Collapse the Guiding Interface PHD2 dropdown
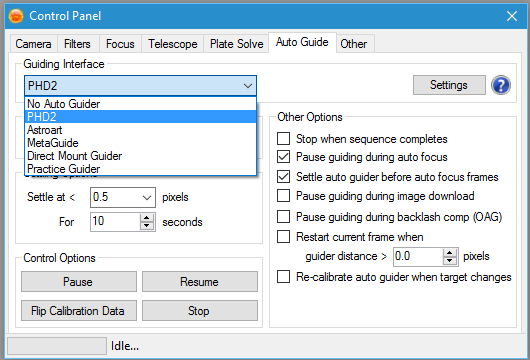Screen dimensions: 530x360 click(248, 86)
